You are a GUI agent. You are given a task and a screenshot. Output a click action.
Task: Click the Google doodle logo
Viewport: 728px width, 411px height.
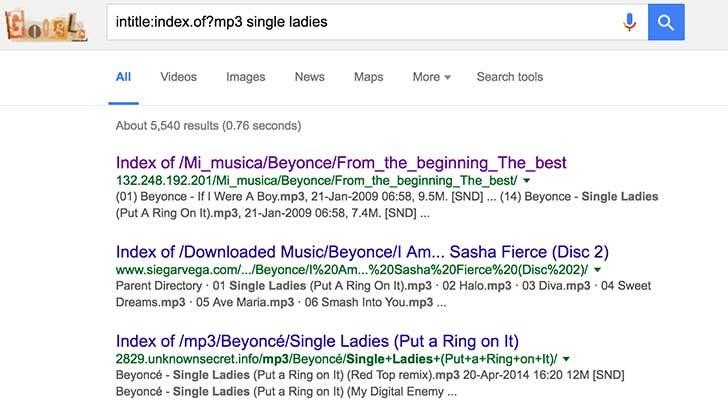(x=46, y=26)
